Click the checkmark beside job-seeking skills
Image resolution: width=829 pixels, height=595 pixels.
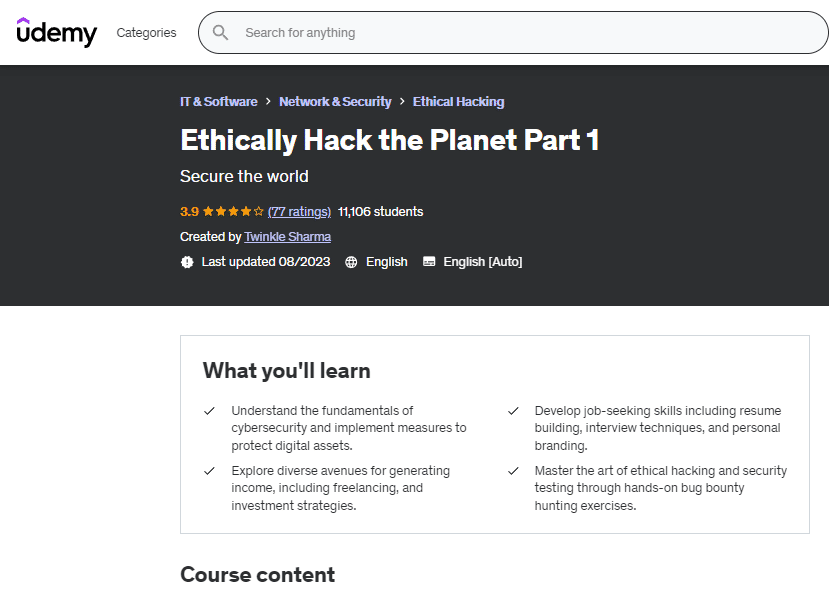[x=513, y=411]
